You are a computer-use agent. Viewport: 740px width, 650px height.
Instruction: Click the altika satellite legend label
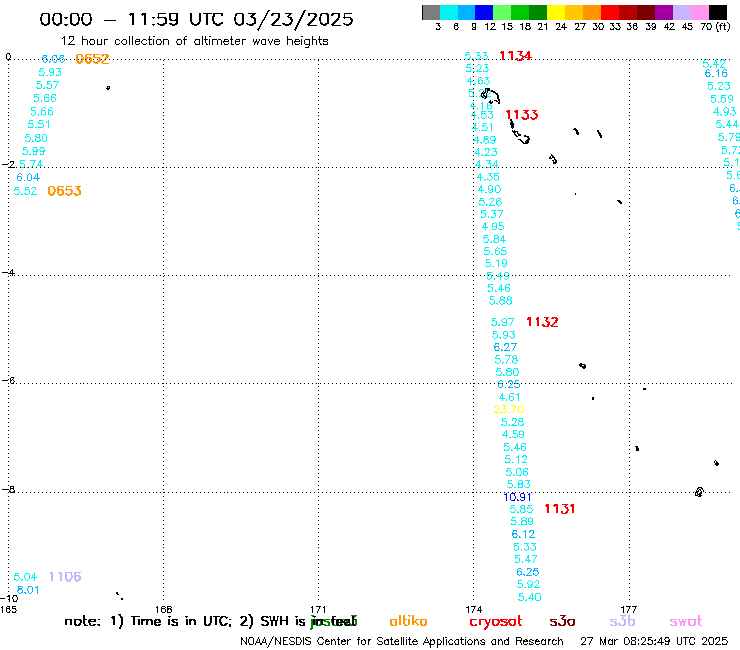[x=408, y=621]
